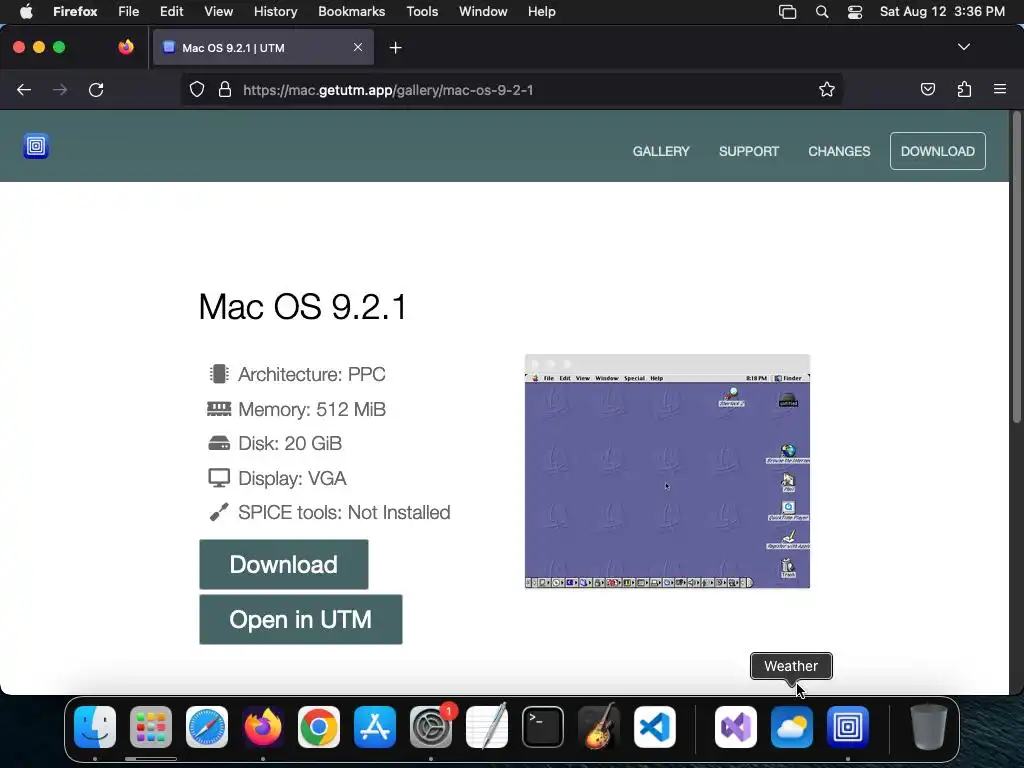Open TextEdit from the Dock
1024x768 pixels.
(487, 727)
